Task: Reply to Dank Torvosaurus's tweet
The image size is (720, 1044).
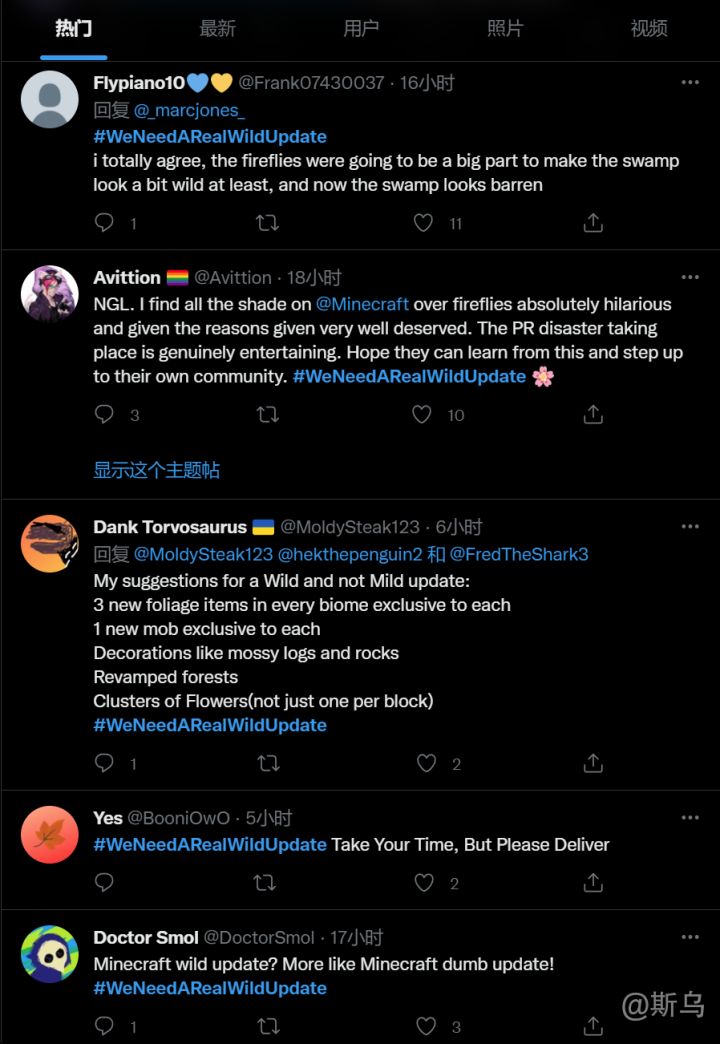Action: click(x=105, y=764)
